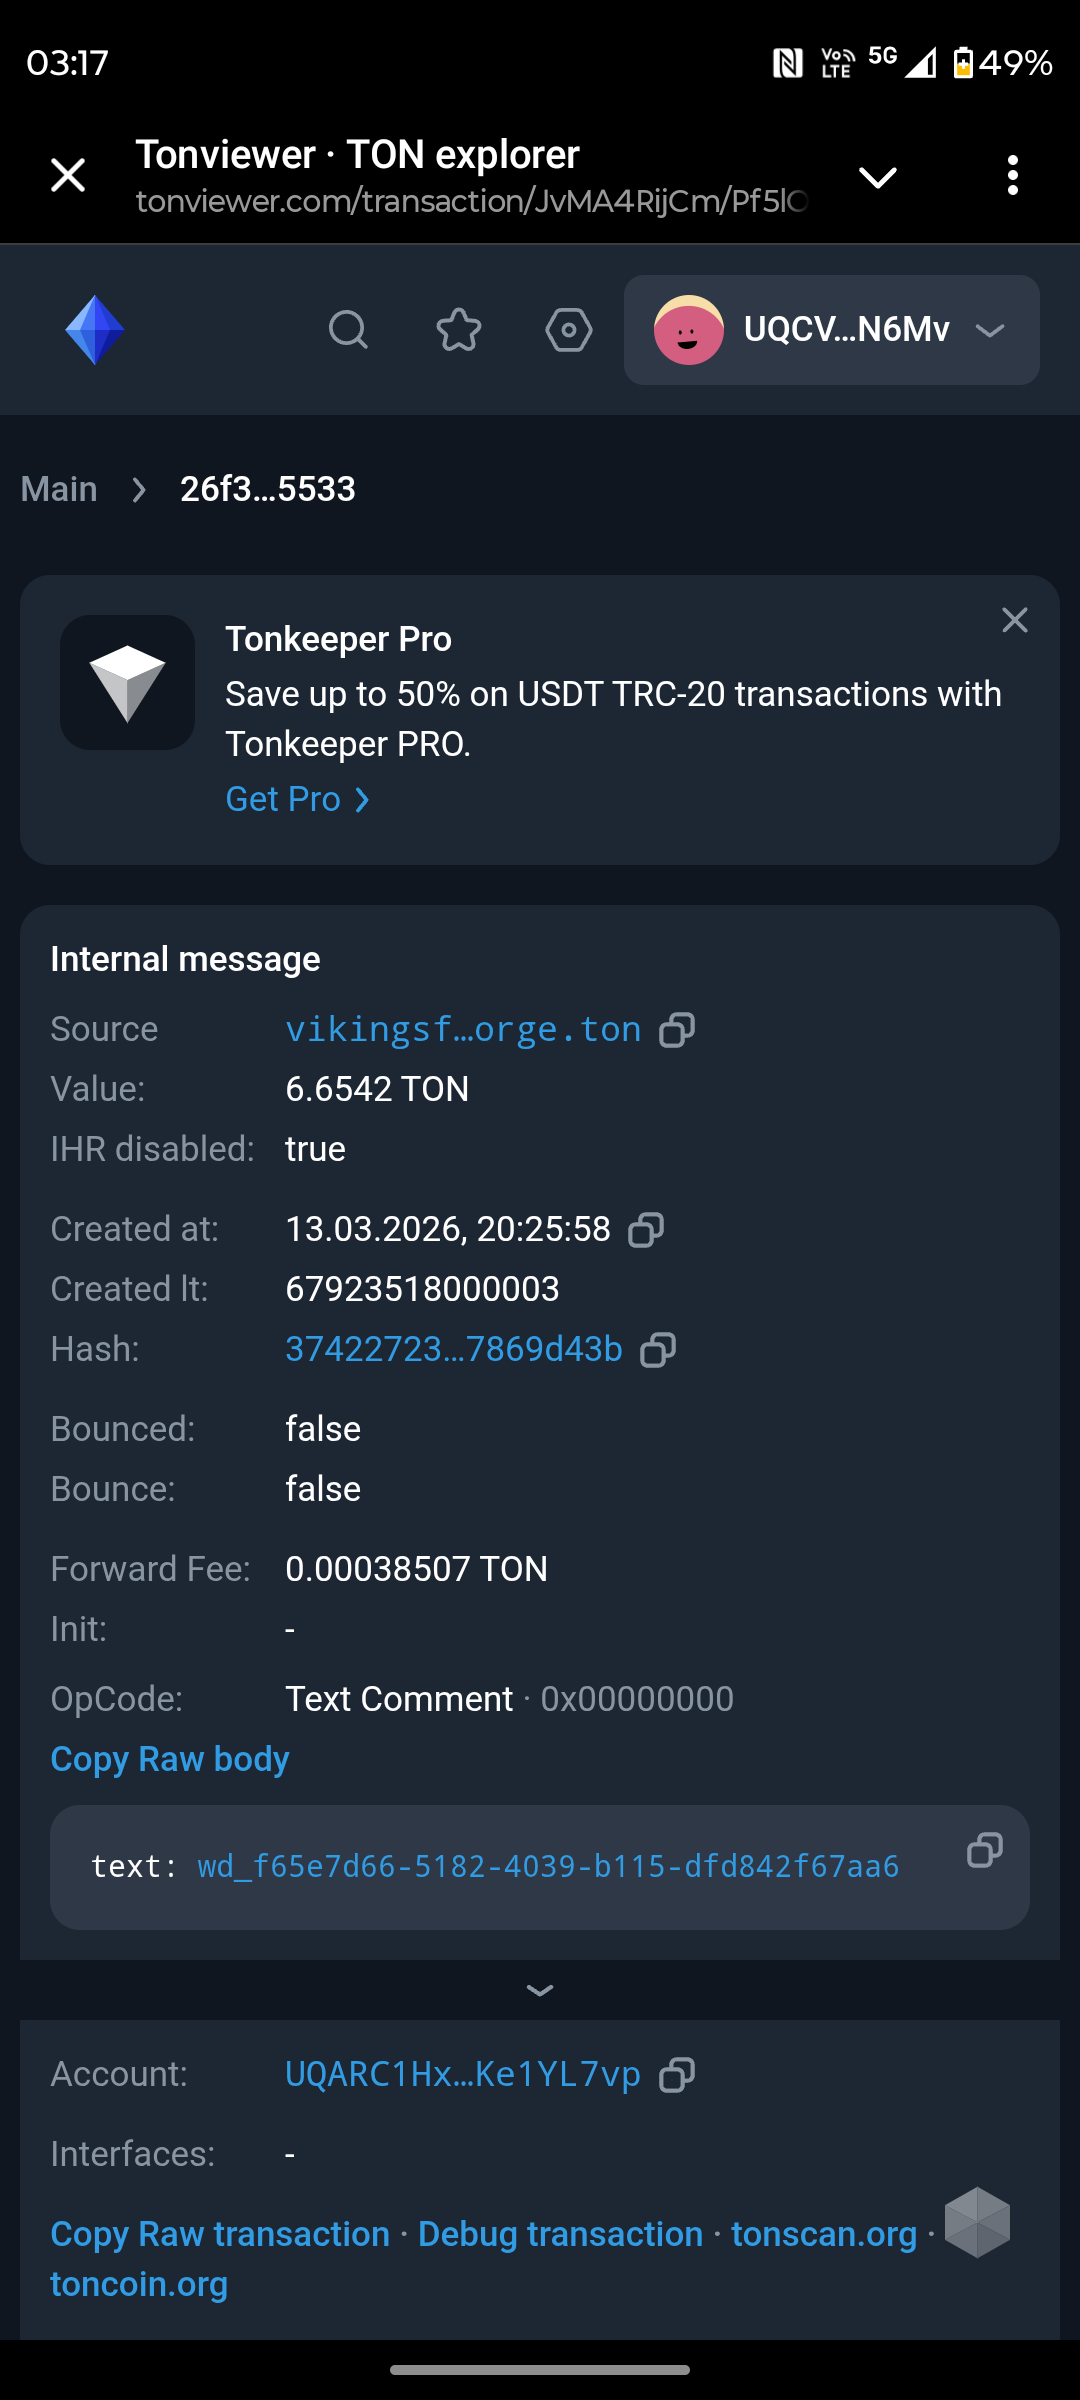Viewport: 1080px width, 2400px height.
Task: Open the Tonviewer search icon
Action: click(348, 329)
